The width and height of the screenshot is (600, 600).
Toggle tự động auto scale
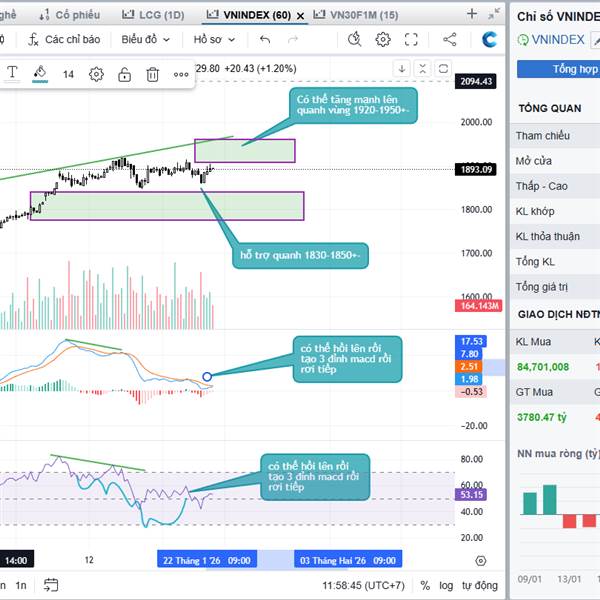(x=480, y=585)
